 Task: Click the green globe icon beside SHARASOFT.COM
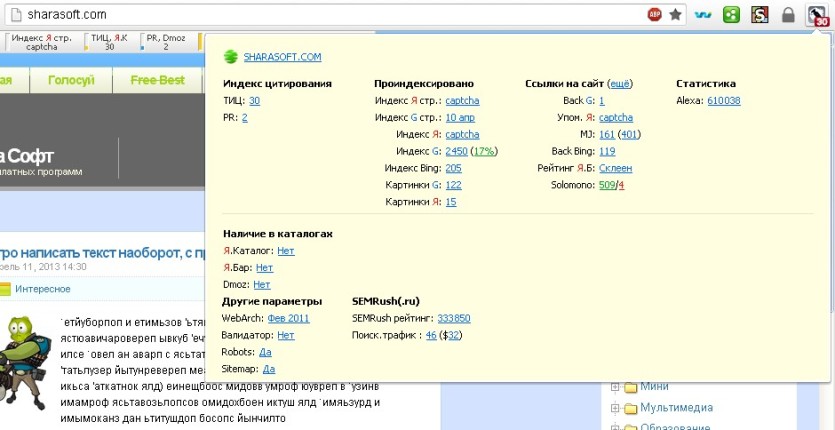231,56
